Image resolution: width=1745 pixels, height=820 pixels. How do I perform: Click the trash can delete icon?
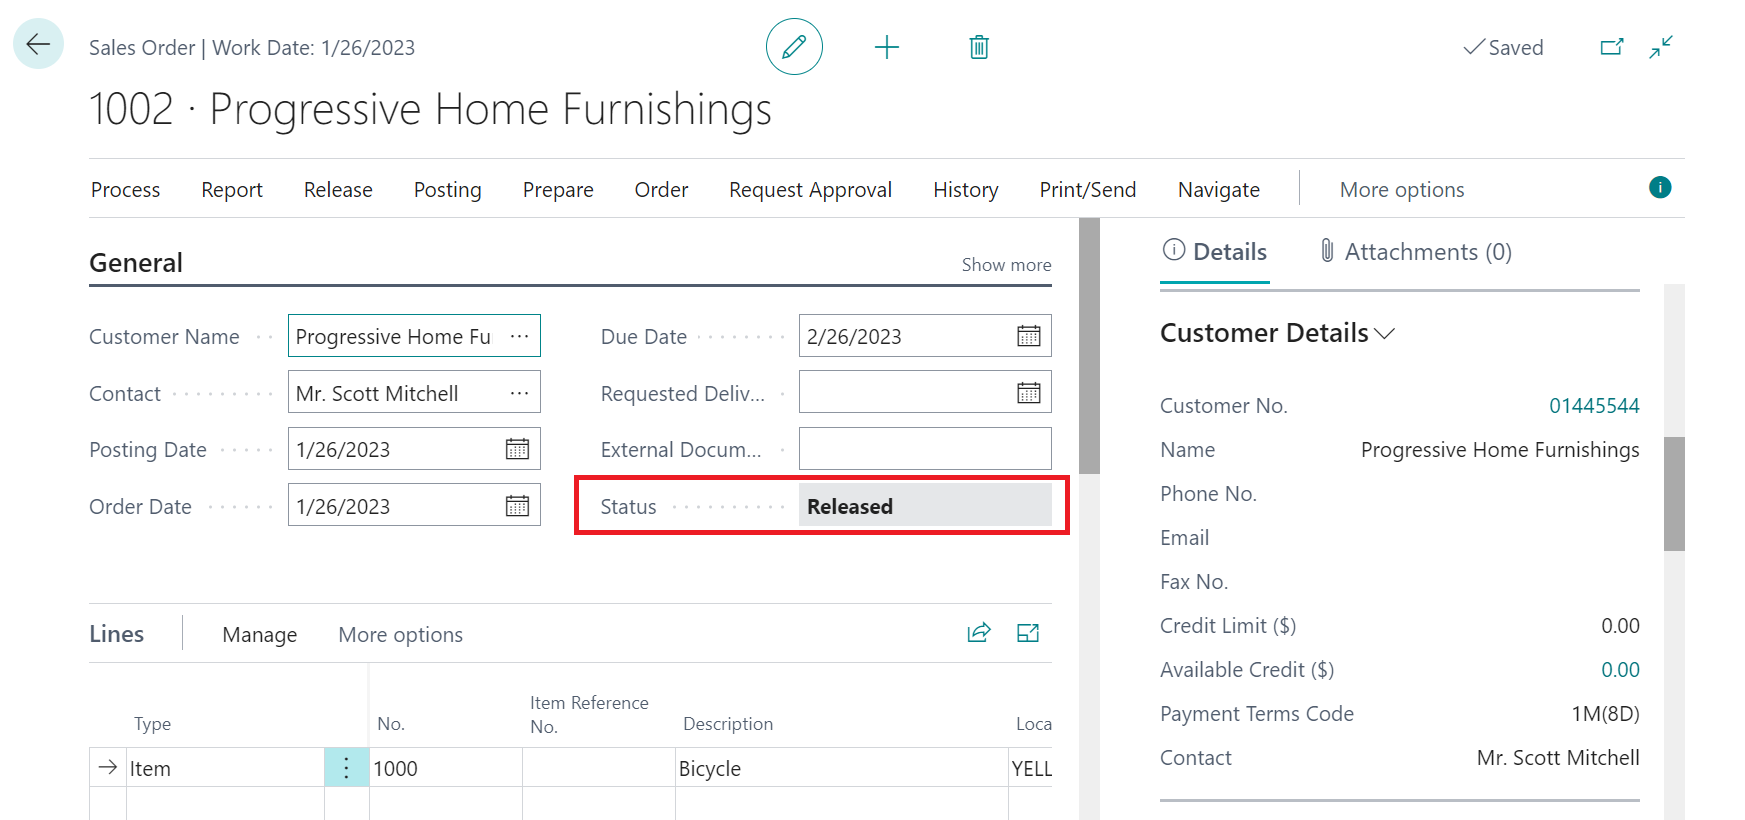(x=979, y=47)
